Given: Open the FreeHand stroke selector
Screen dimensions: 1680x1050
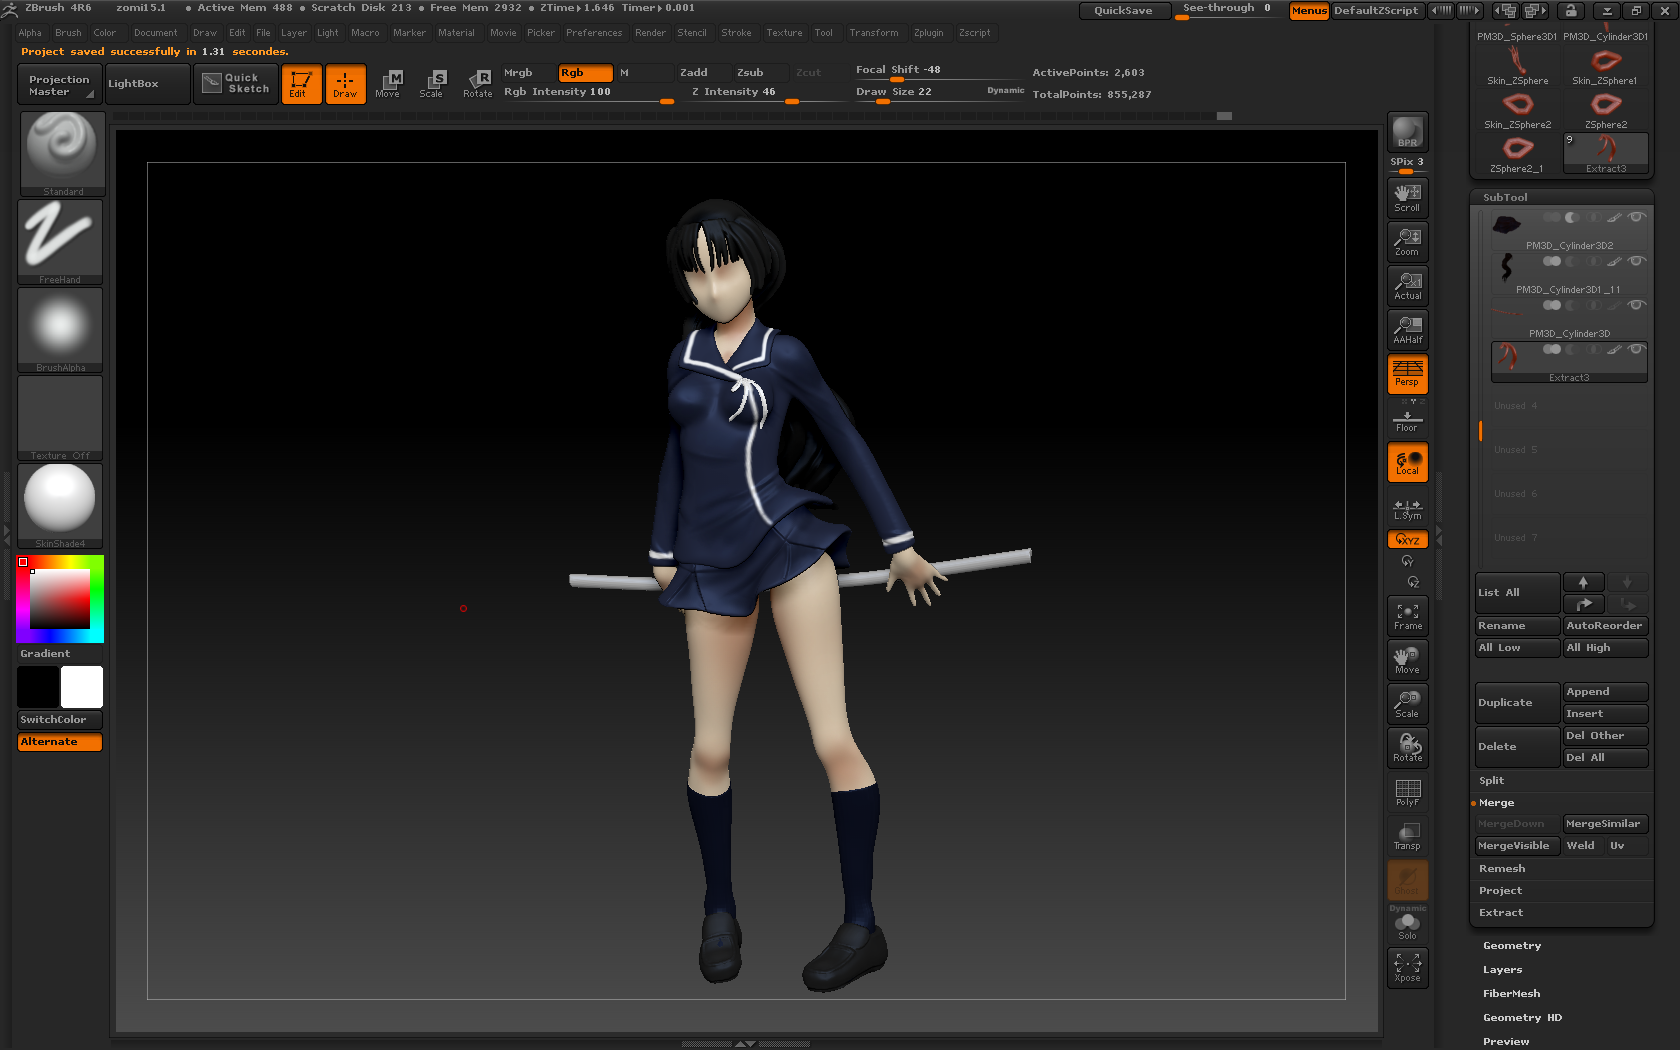Looking at the screenshot, I should tap(60, 242).
